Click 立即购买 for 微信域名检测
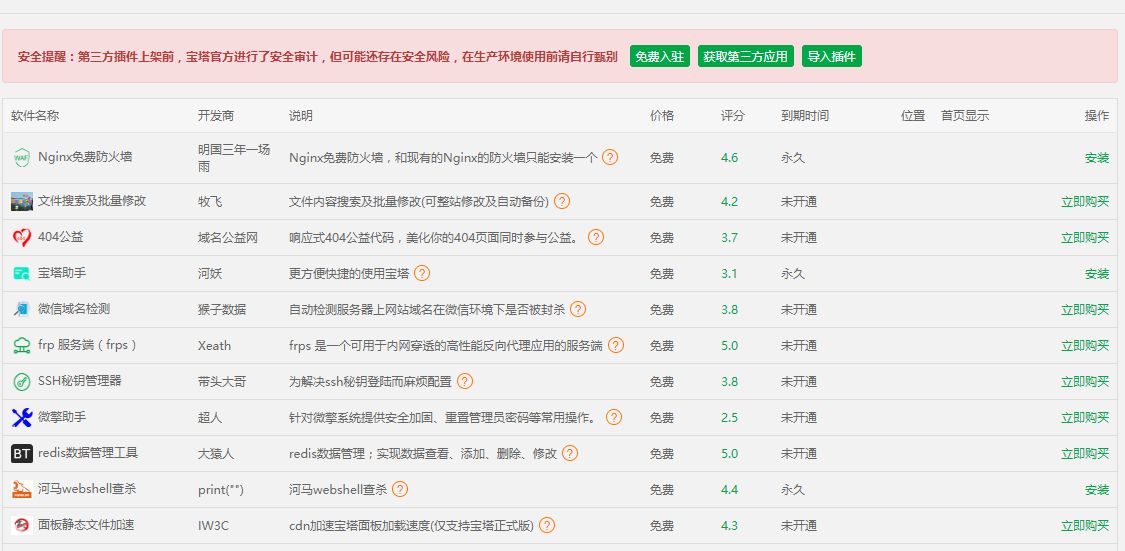1125x551 pixels. pos(1085,309)
